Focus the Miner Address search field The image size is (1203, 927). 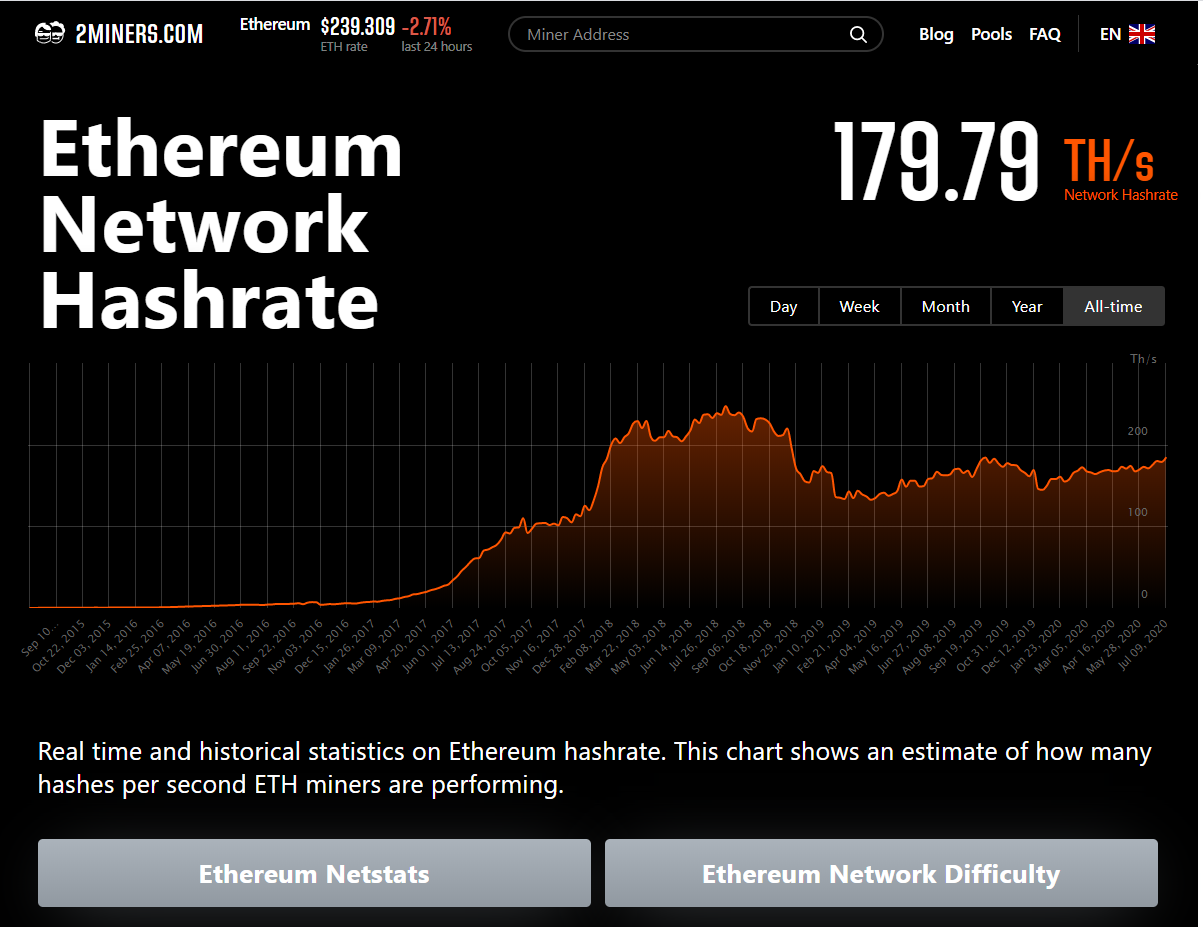(x=696, y=34)
